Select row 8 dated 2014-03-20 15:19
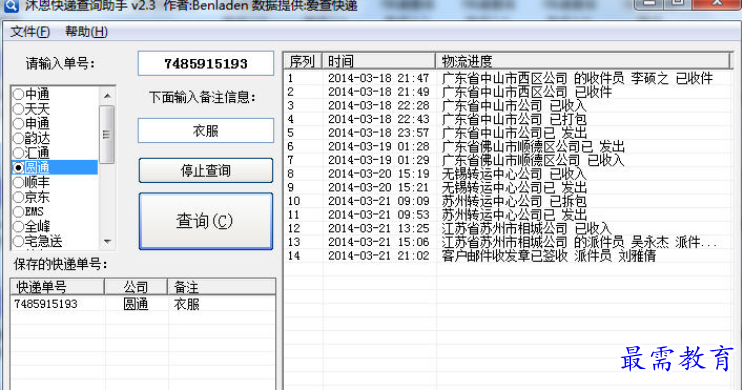The height and width of the screenshot is (390, 742). 508,174
